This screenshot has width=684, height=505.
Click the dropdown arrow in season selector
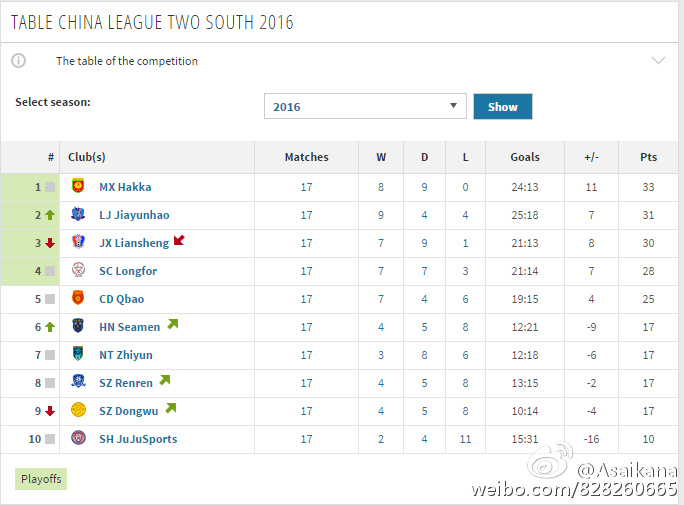pyautogui.click(x=453, y=106)
